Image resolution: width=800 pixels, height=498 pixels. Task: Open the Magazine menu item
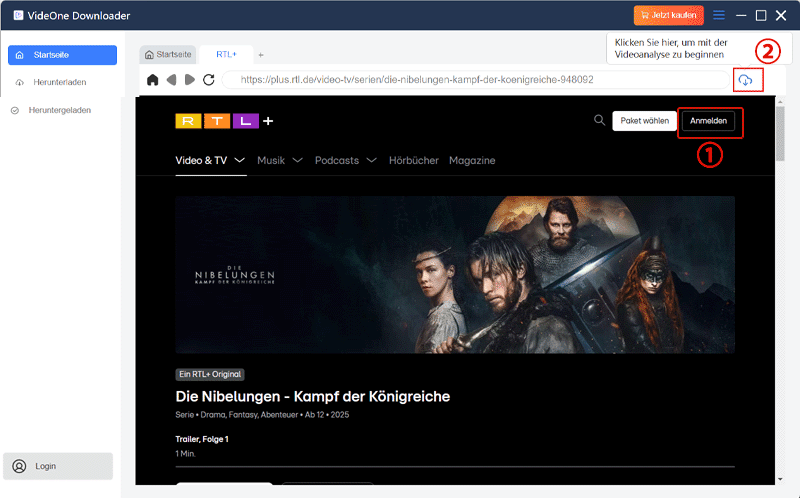tap(472, 161)
